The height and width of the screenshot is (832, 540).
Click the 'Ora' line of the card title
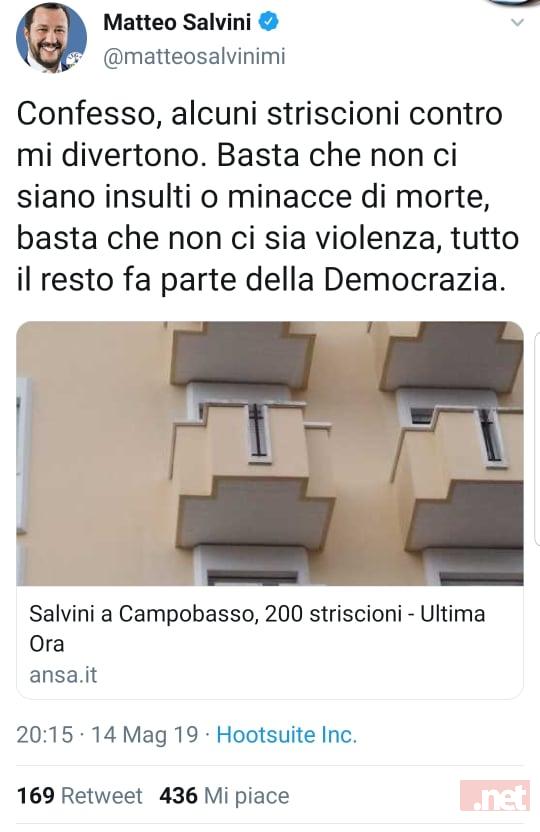[x=47, y=644]
